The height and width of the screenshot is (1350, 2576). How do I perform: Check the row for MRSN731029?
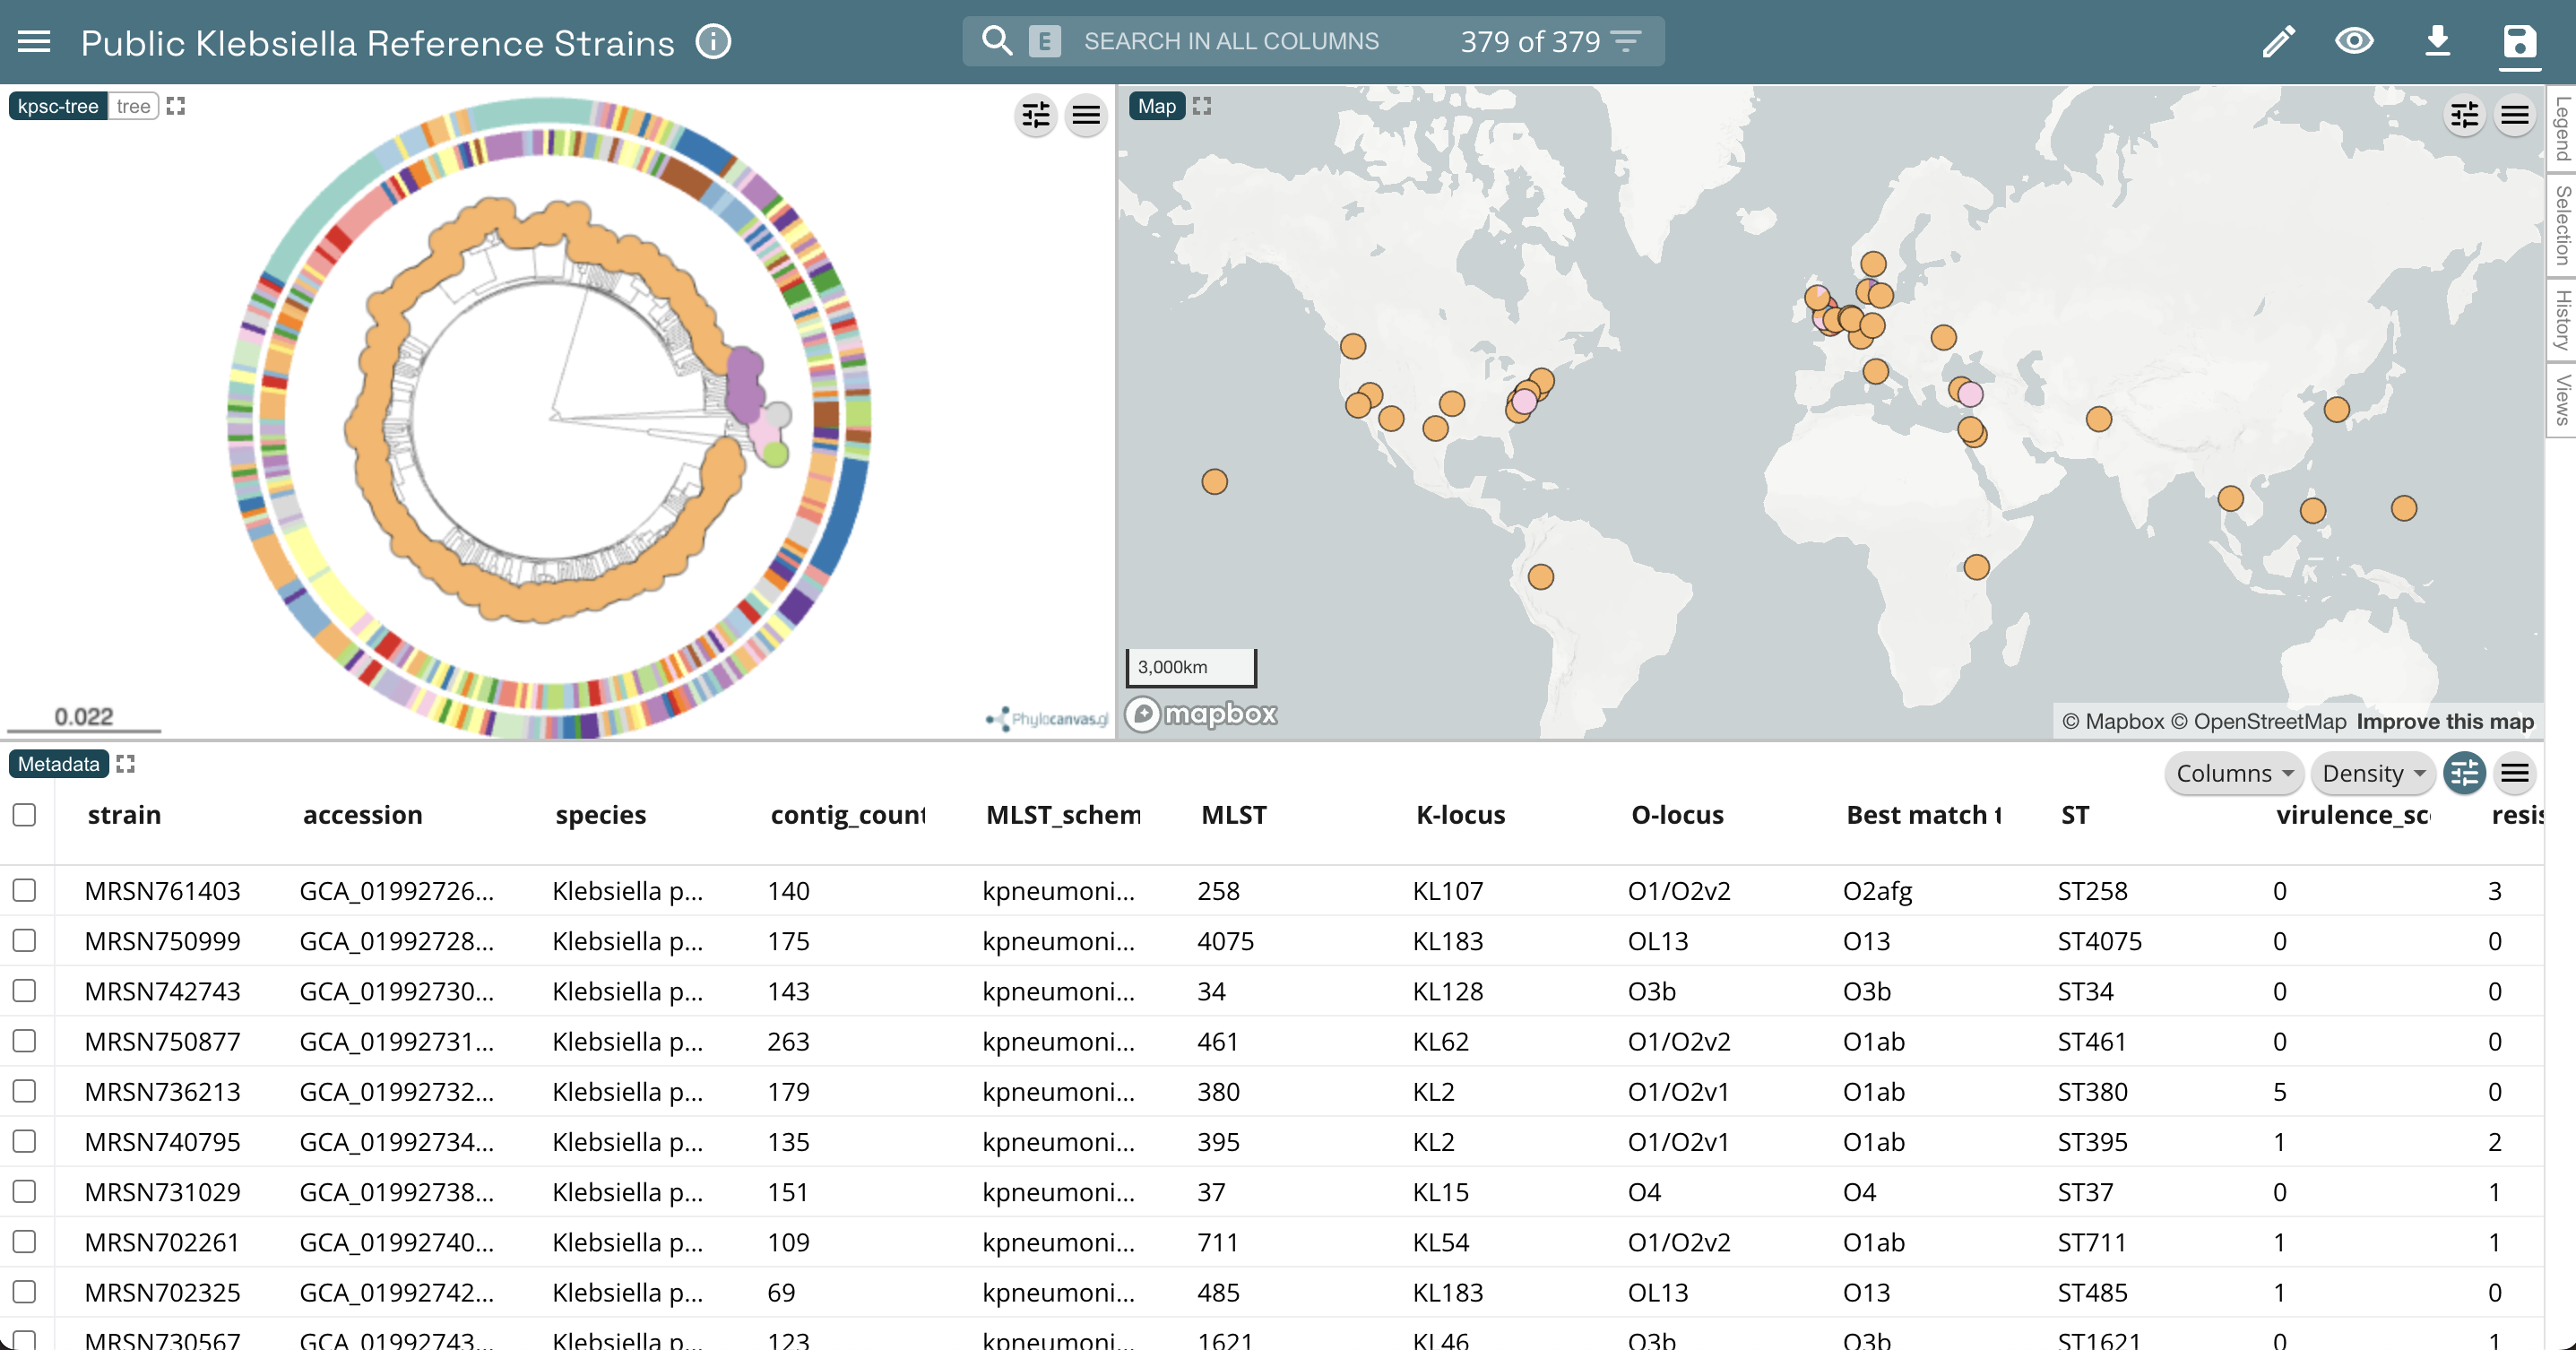click(25, 1191)
